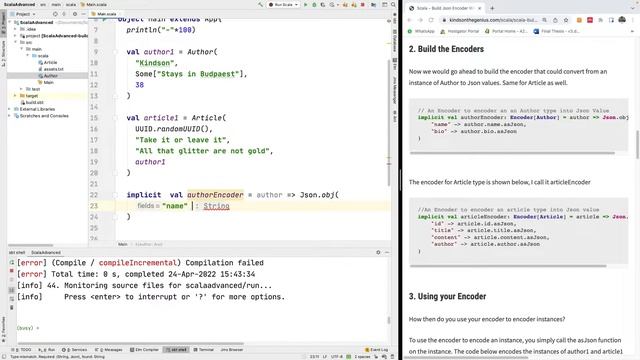640x360 pixels.
Task: Collapse the ScalaAdvanced project root
Action: 10,22
